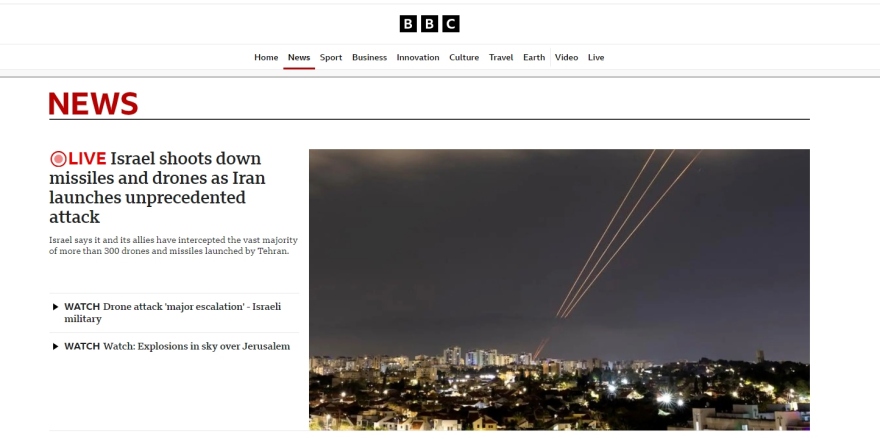Click the red LIVE indicator icon
Screen dimensions: 880x439
click(58, 159)
